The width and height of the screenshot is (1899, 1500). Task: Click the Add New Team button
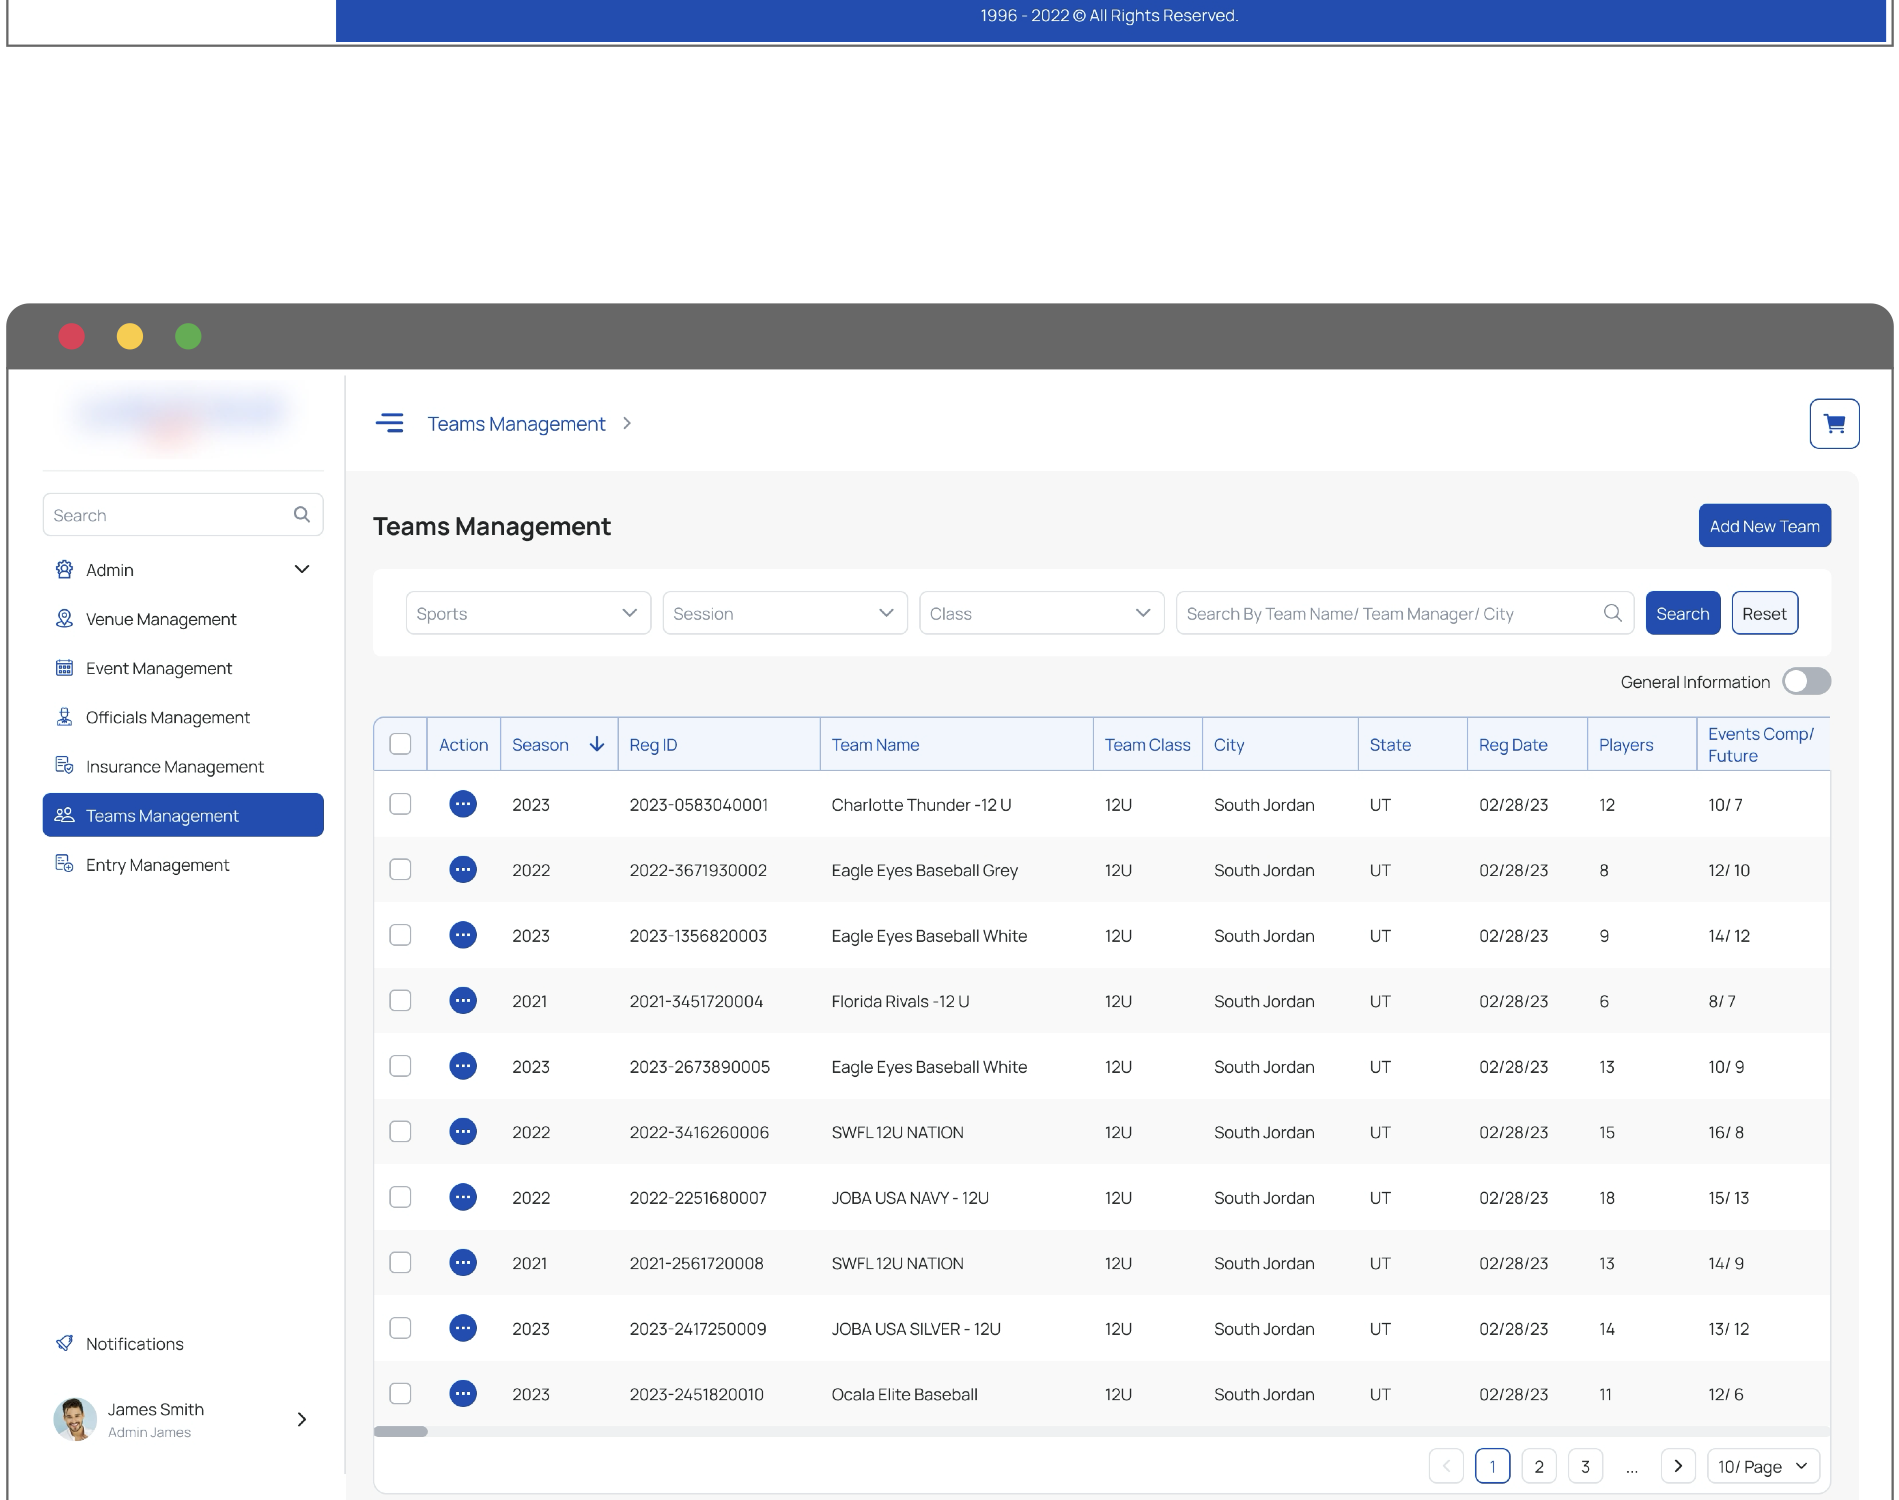point(1764,526)
